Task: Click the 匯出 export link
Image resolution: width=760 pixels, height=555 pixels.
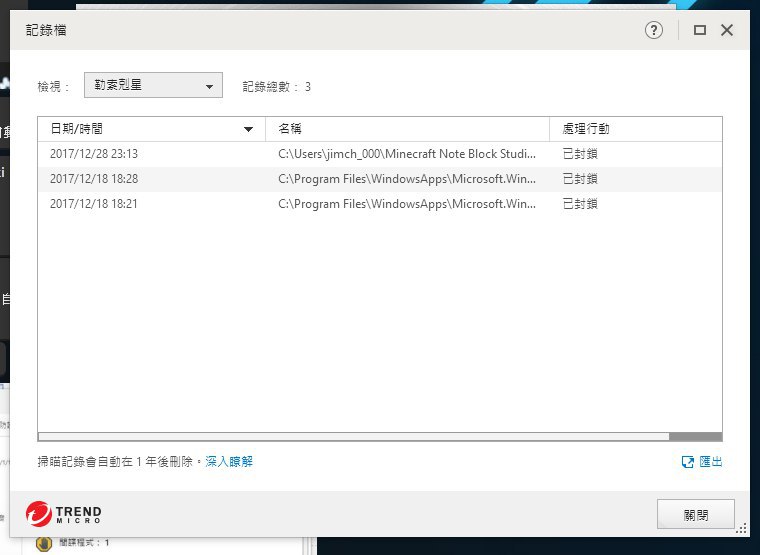Action: pos(711,462)
